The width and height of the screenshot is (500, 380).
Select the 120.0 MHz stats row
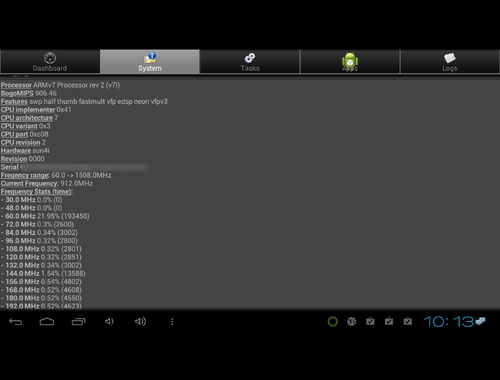pos(41,257)
